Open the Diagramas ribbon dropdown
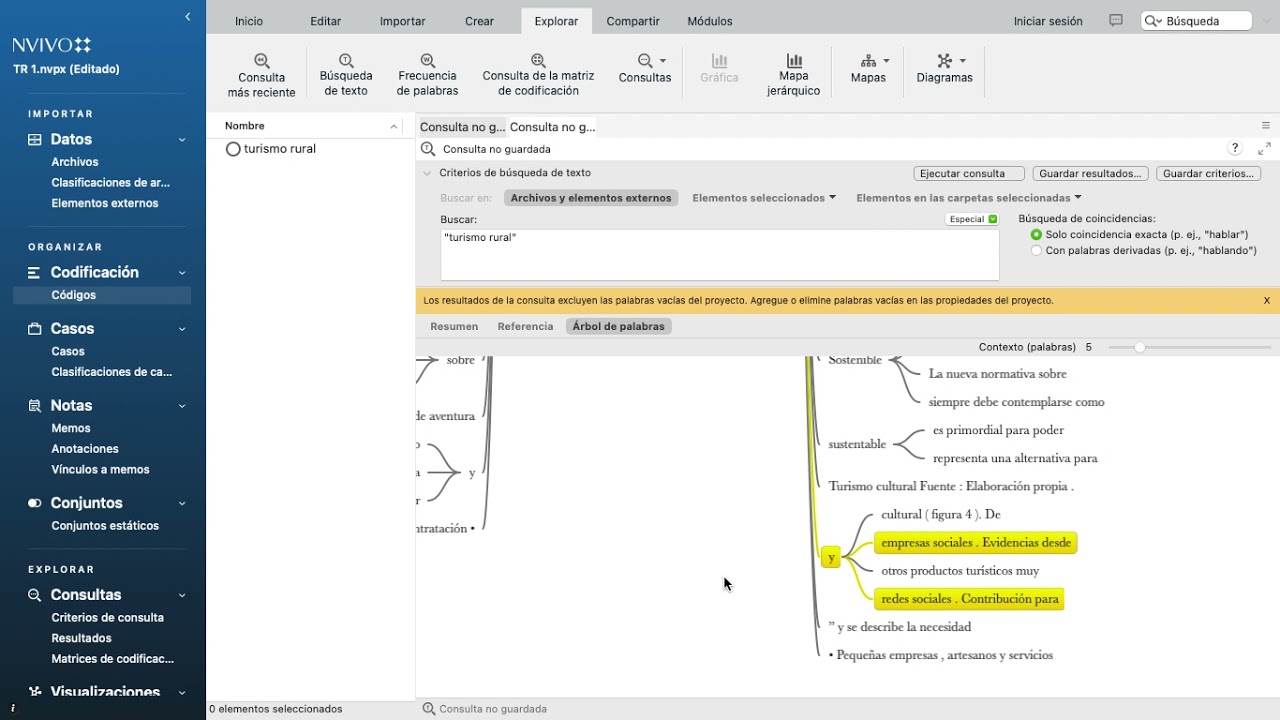Screen dimensions: 1280x720 pos(944,69)
